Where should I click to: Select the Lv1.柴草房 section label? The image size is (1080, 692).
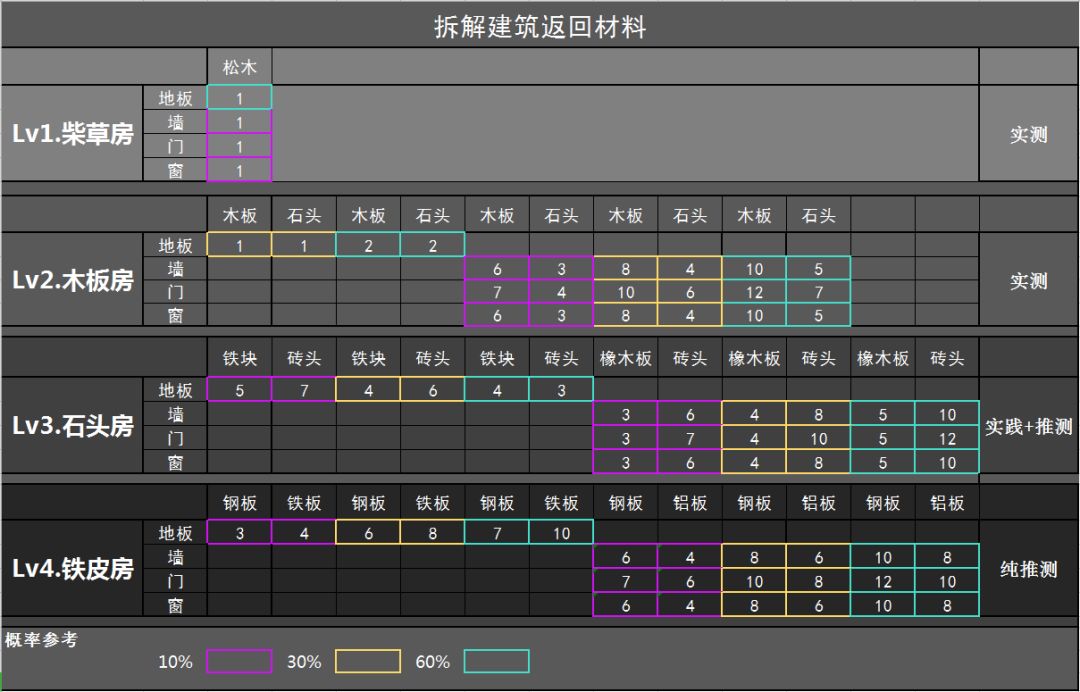(72, 134)
